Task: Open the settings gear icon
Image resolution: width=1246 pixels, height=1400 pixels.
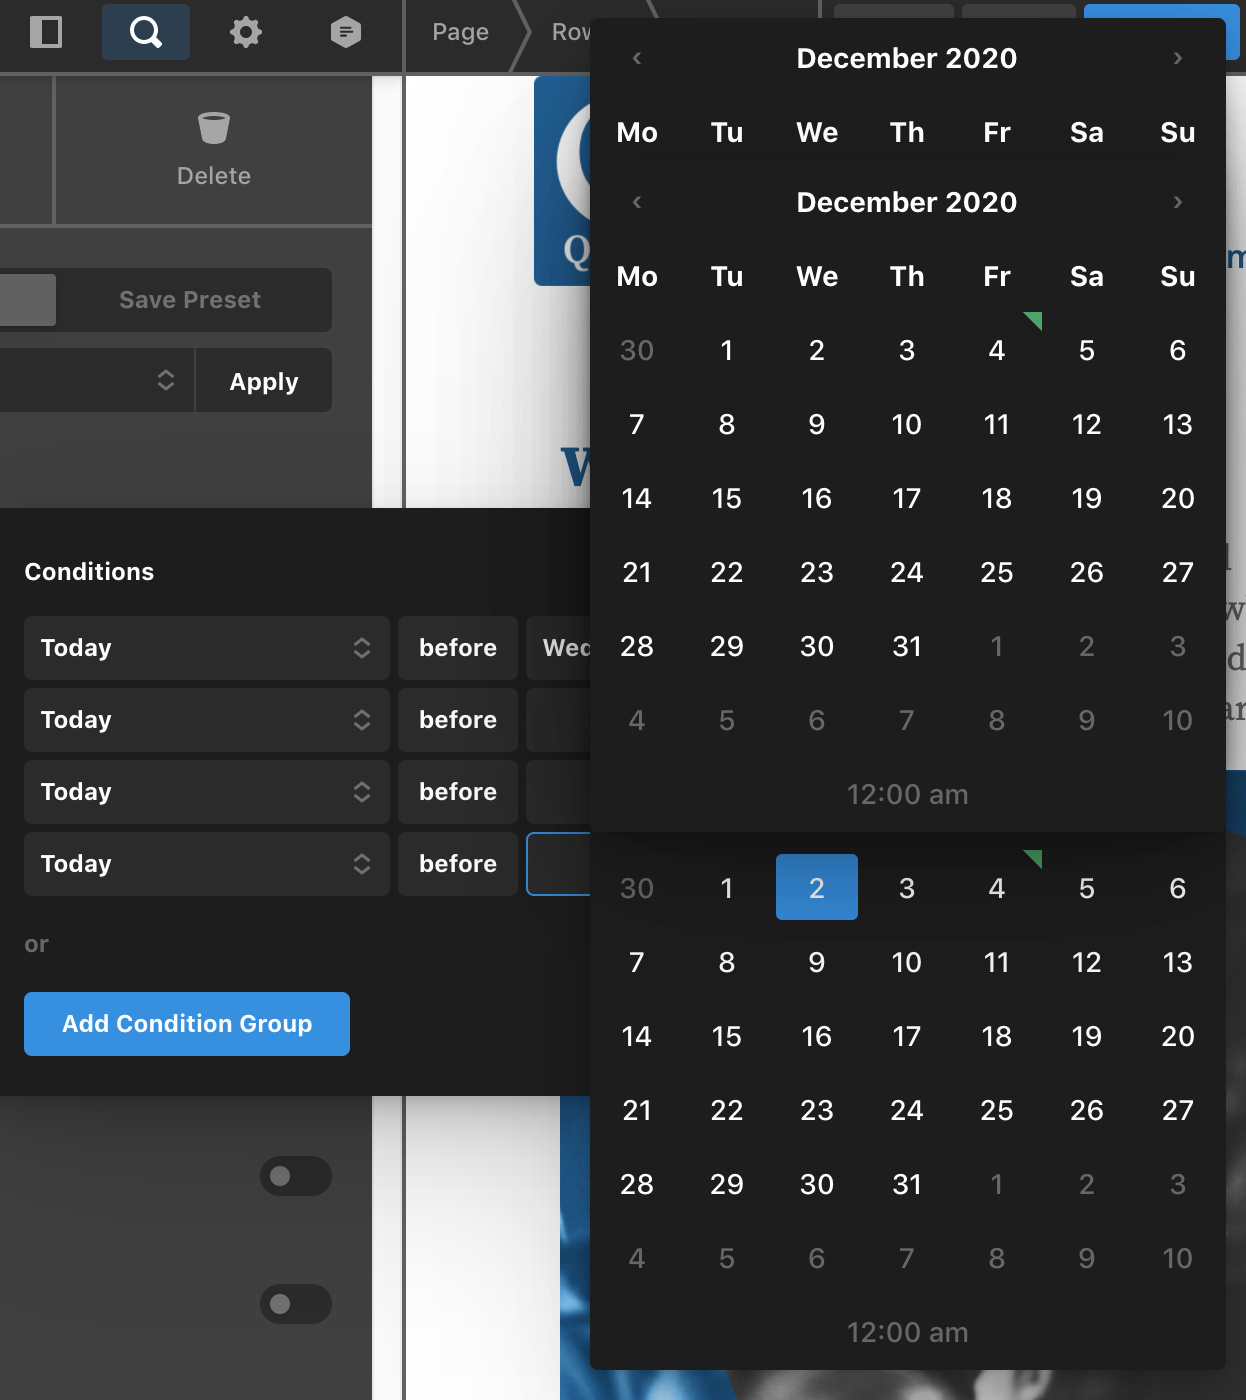Action: pyautogui.click(x=246, y=32)
